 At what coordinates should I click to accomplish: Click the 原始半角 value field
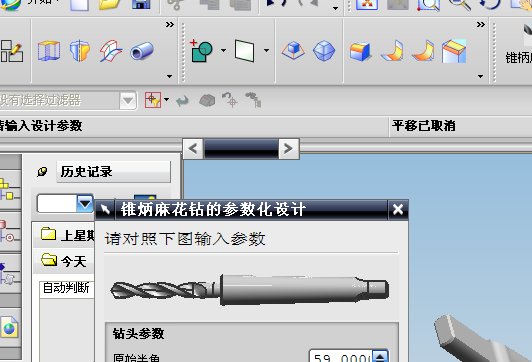[341, 357]
